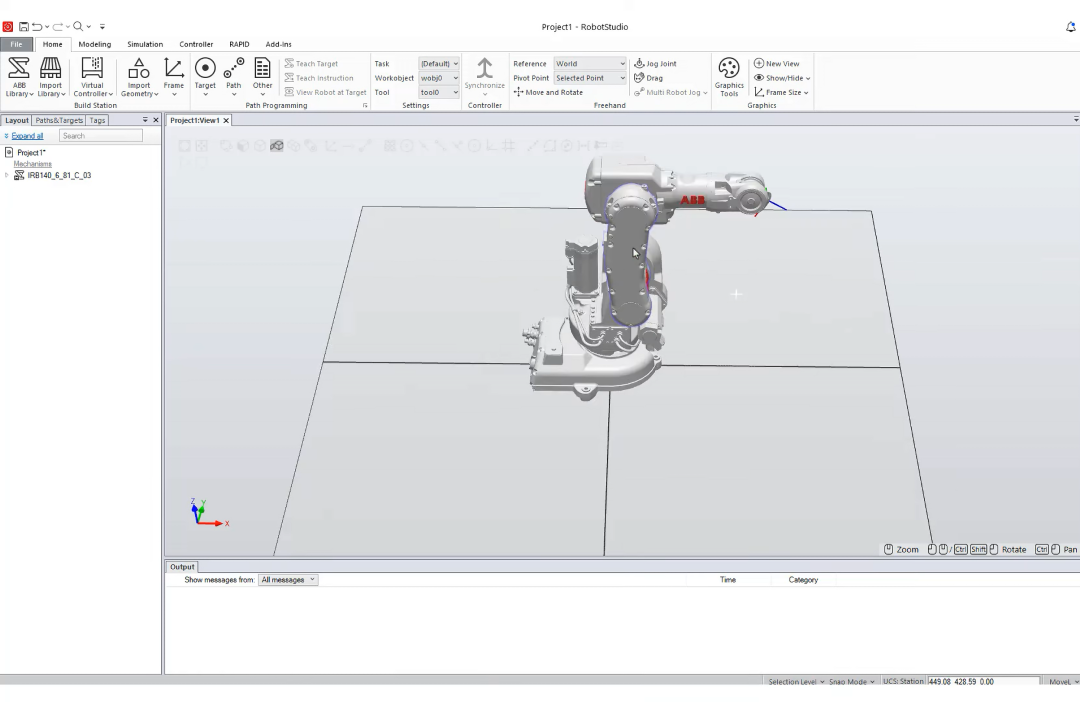Select the Tags panel tab
This screenshot has height=702, width=1080.
point(97,120)
